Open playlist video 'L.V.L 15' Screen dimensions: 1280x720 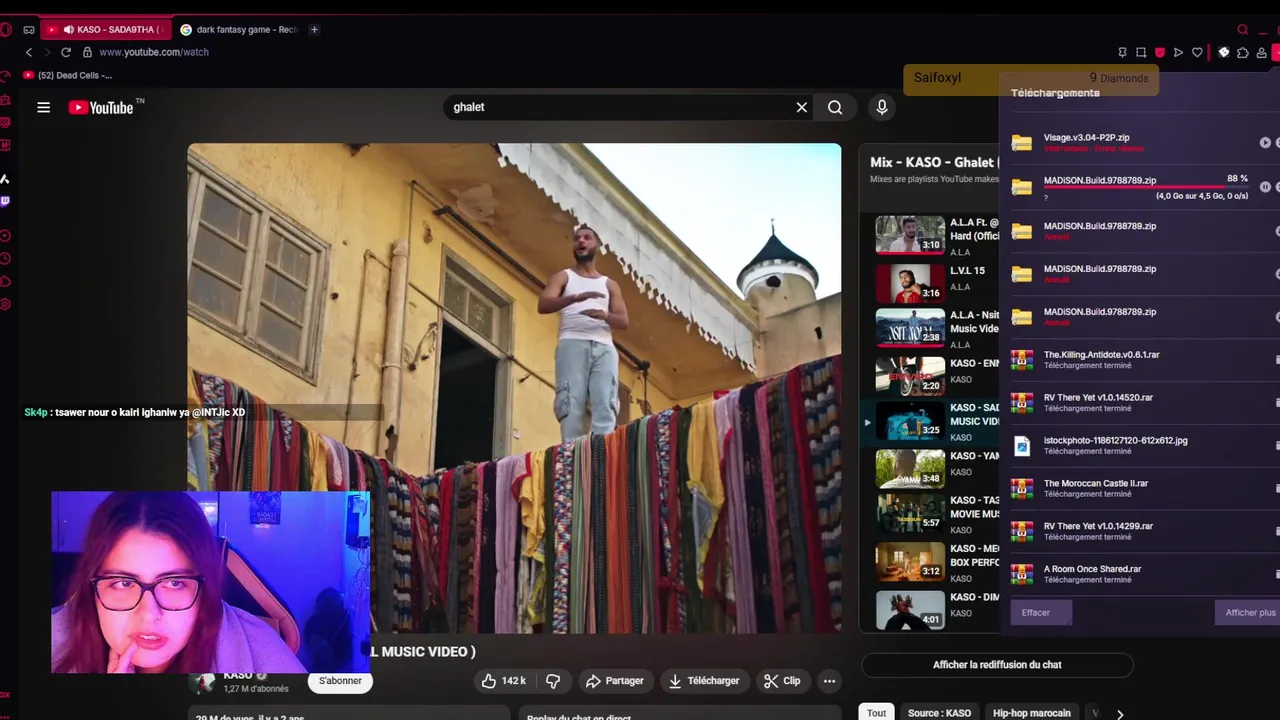pyautogui.click(x=967, y=271)
